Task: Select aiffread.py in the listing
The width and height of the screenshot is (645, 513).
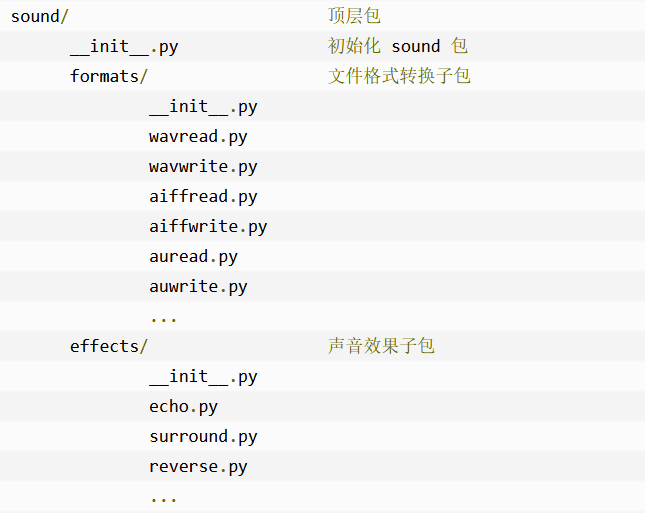Action: (203, 196)
